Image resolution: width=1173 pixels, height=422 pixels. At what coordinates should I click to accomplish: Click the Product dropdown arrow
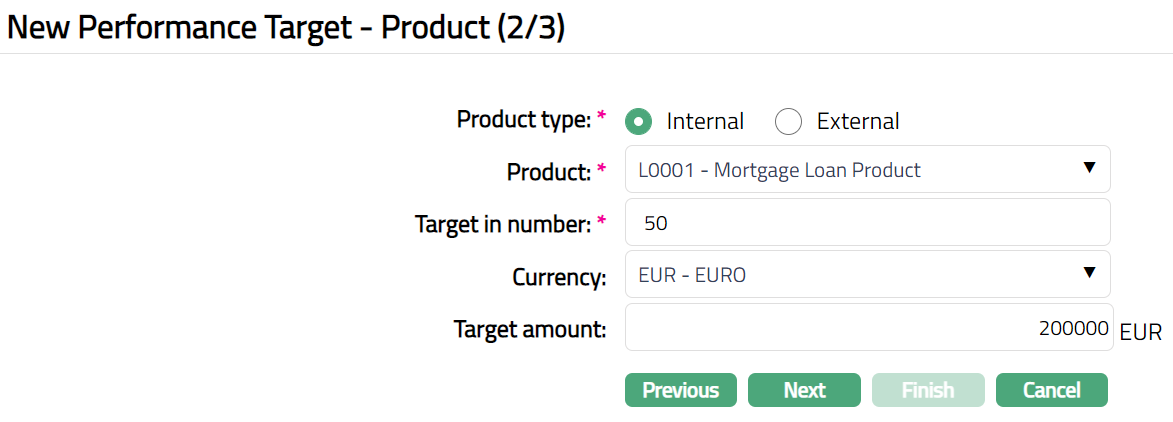point(1090,169)
